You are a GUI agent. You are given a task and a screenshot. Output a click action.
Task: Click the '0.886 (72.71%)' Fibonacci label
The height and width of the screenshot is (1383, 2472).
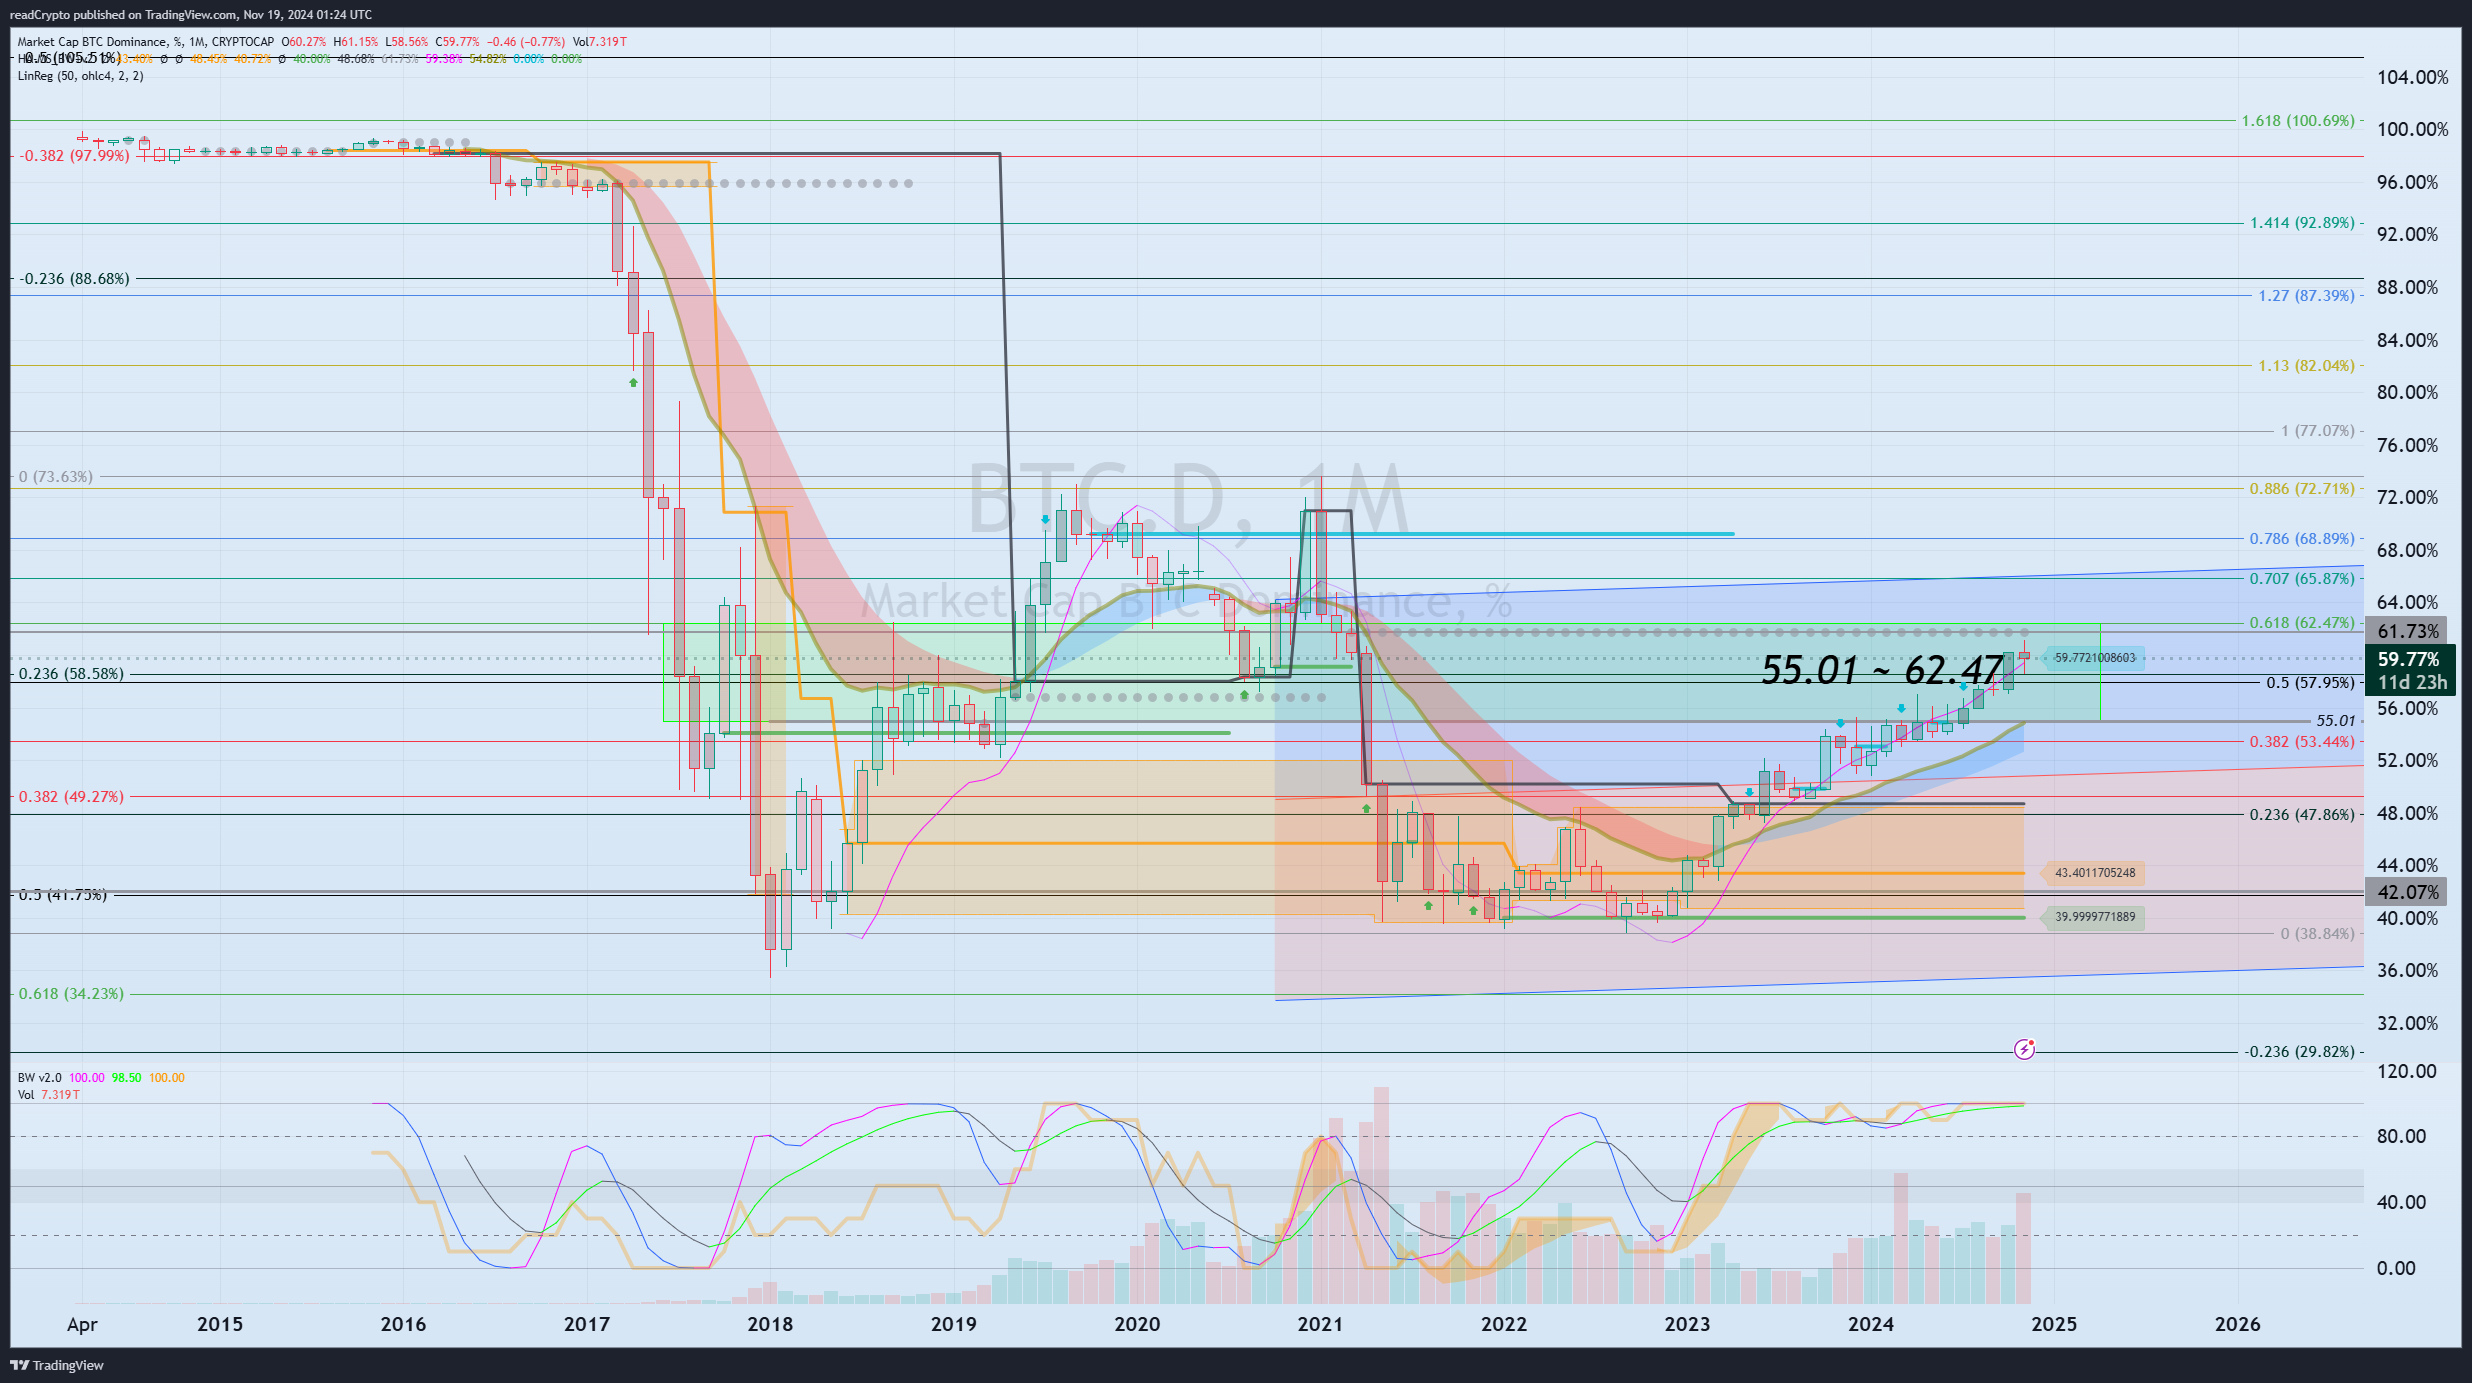[2302, 489]
